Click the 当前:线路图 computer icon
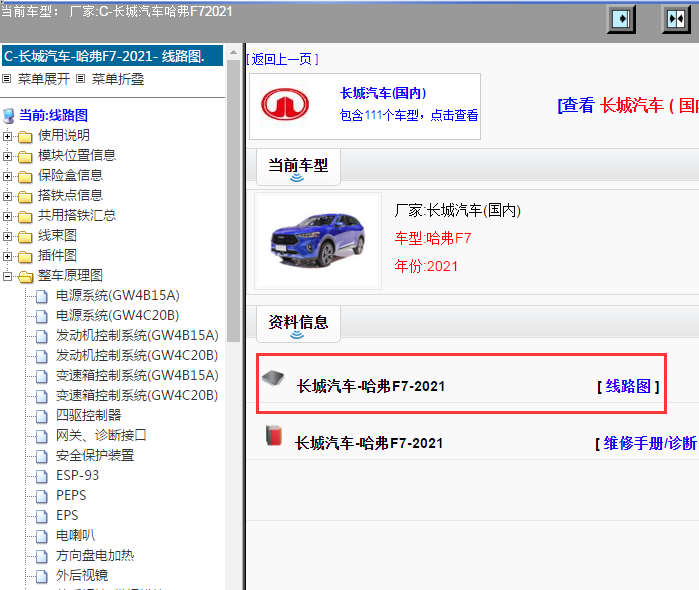Screen dimensions: 699x590 coord(8,116)
